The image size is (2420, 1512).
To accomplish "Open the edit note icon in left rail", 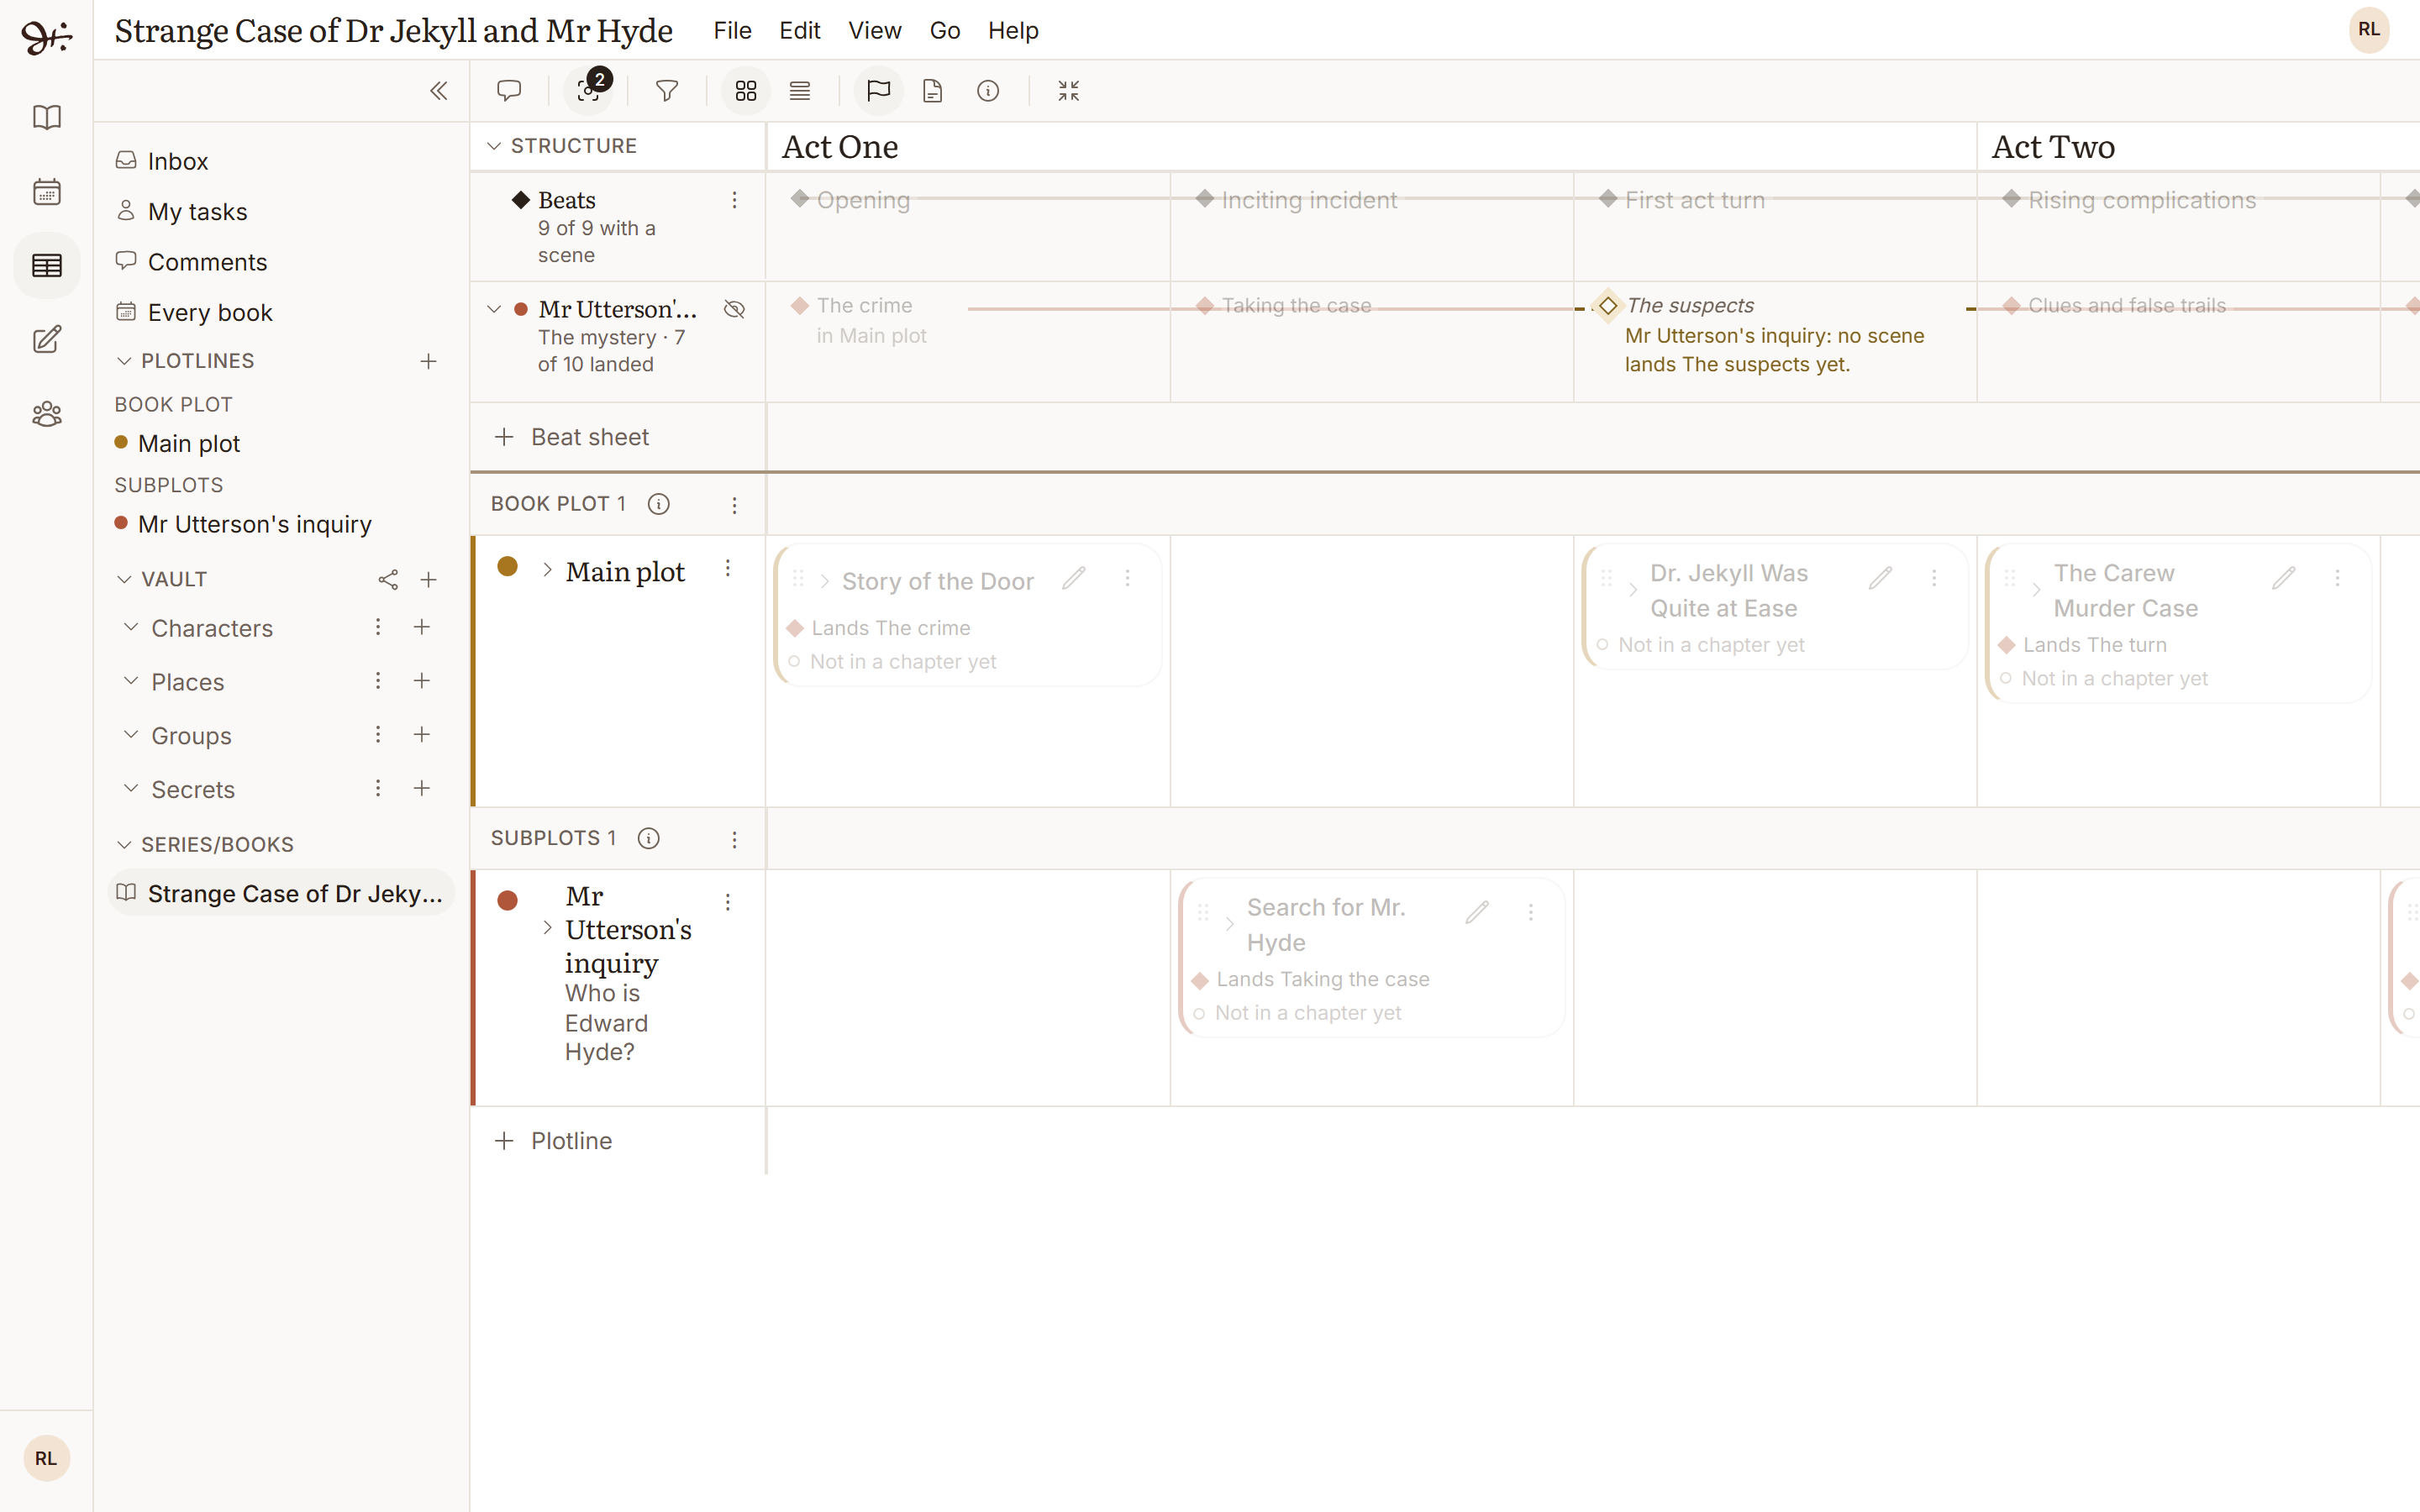I will pyautogui.click(x=47, y=339).
